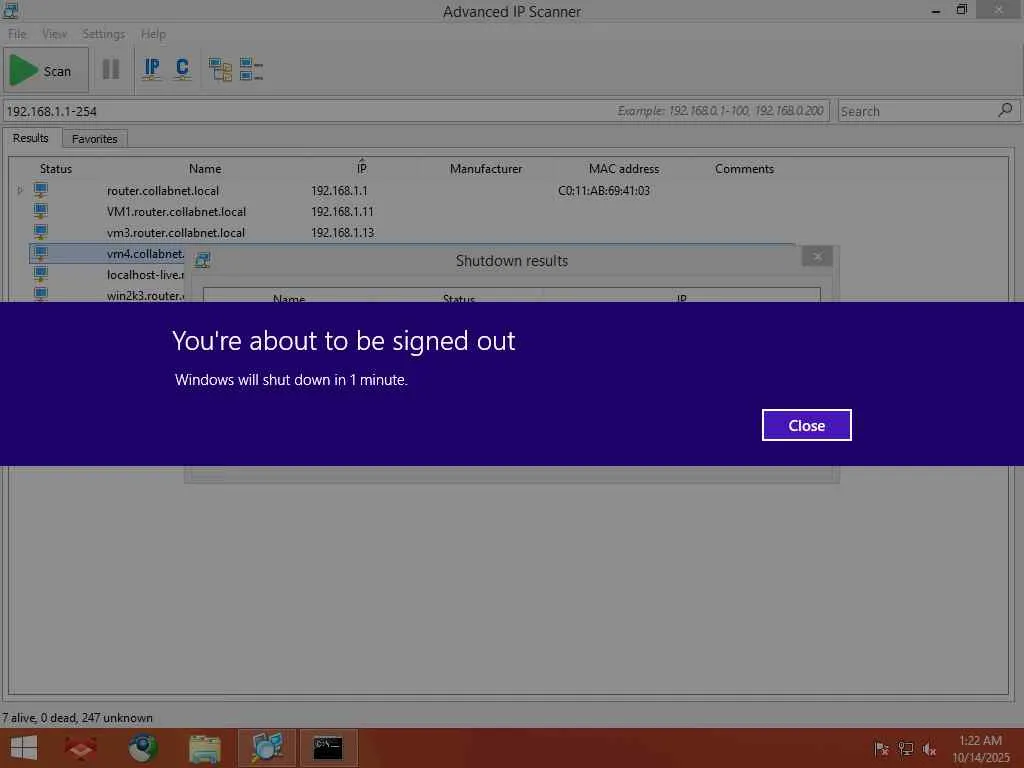Viewport: 1024px width, 768px height.
Task: Sort by the Name column header
Action: [205, 168]
